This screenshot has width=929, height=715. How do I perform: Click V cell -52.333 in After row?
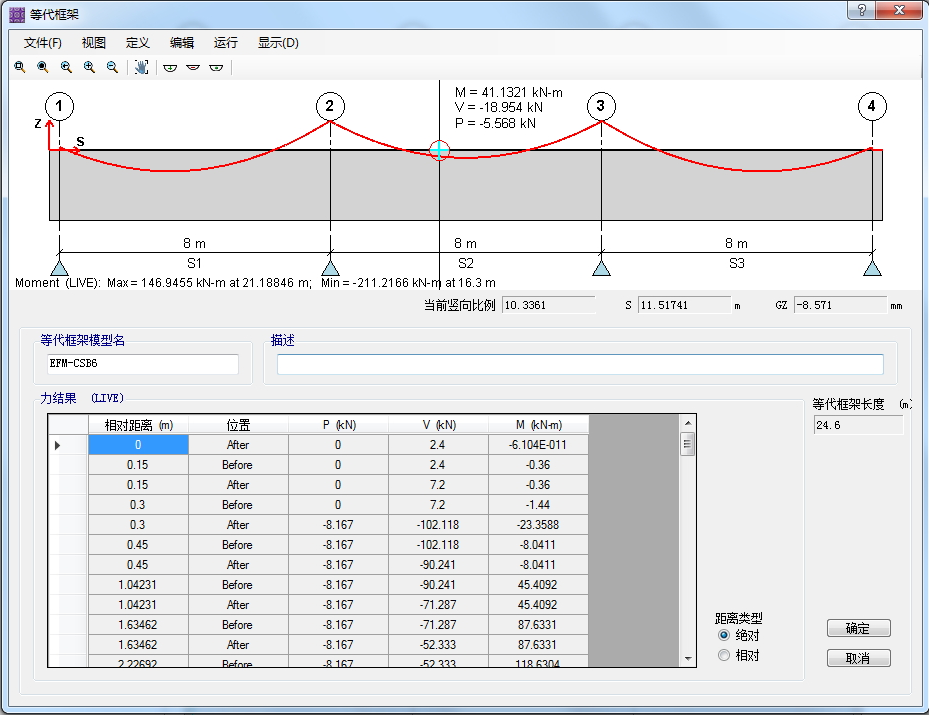pos(438,645)
